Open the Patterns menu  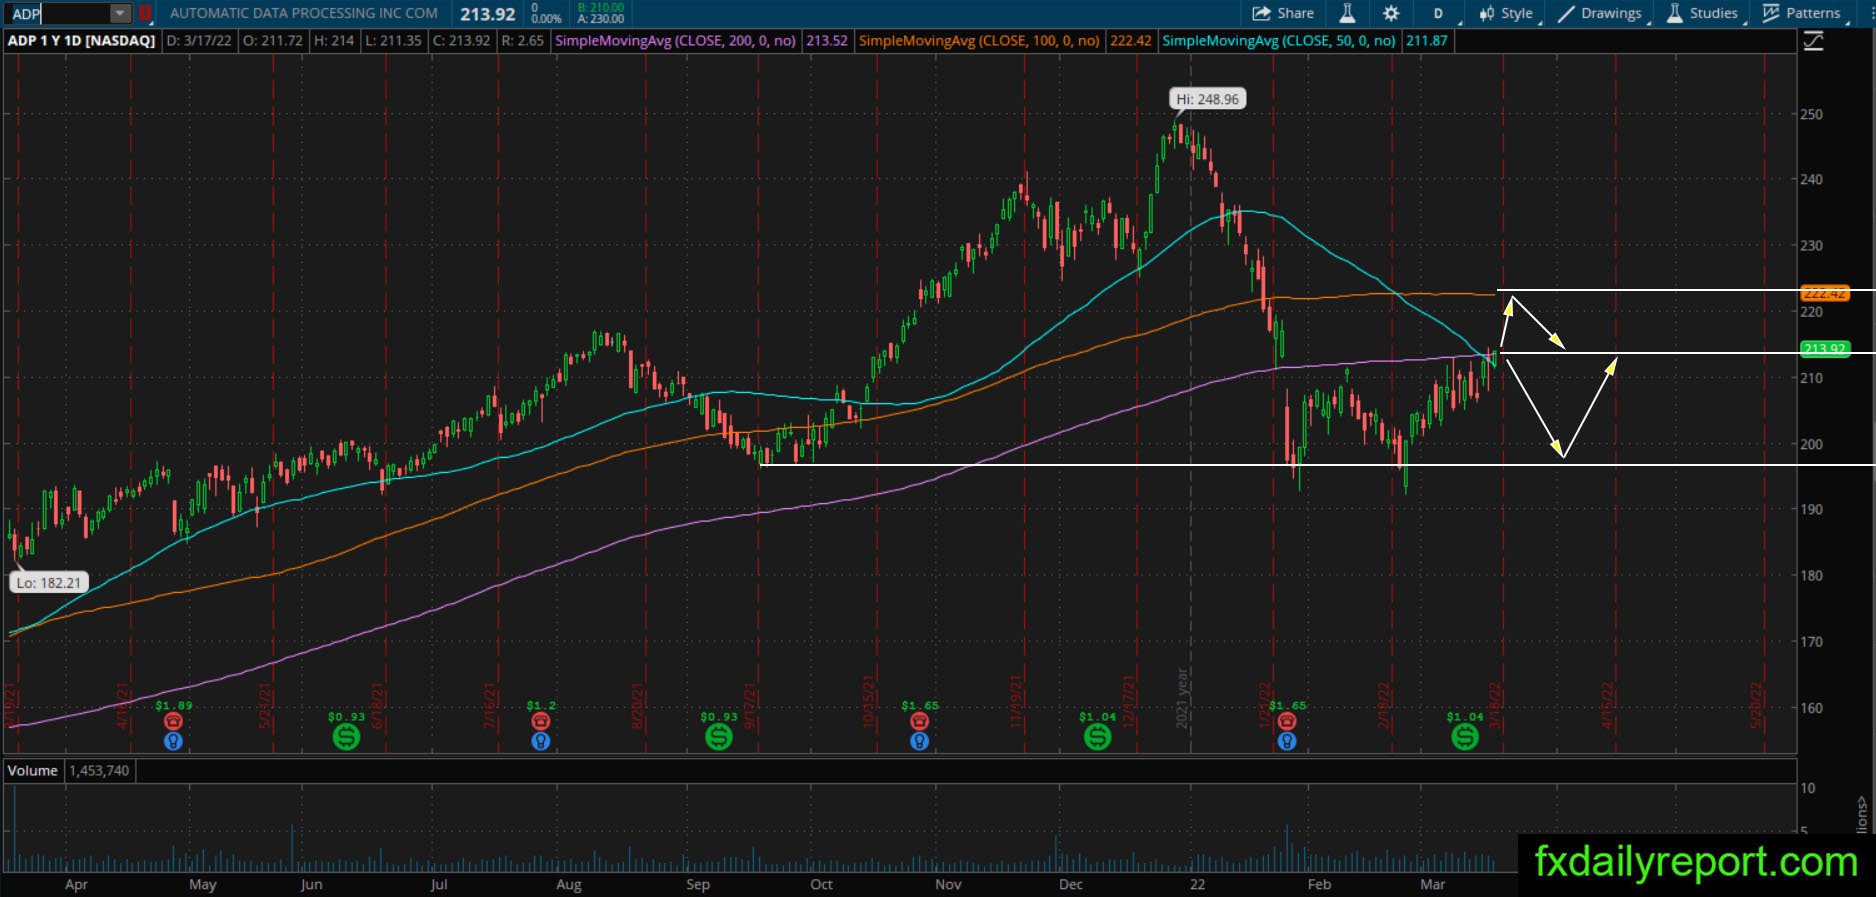tap(1802, 13)
